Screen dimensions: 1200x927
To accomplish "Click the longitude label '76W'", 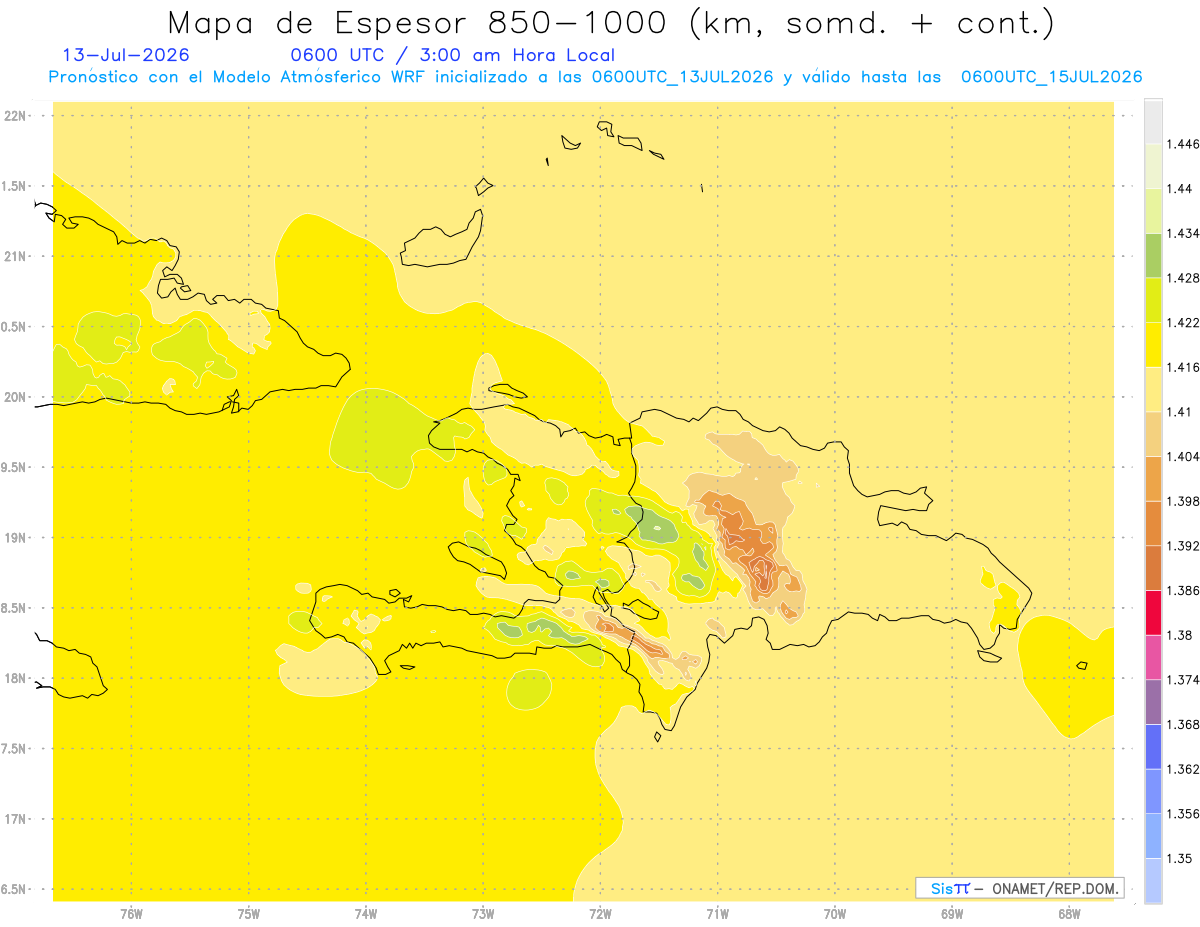I will point(131,914).
